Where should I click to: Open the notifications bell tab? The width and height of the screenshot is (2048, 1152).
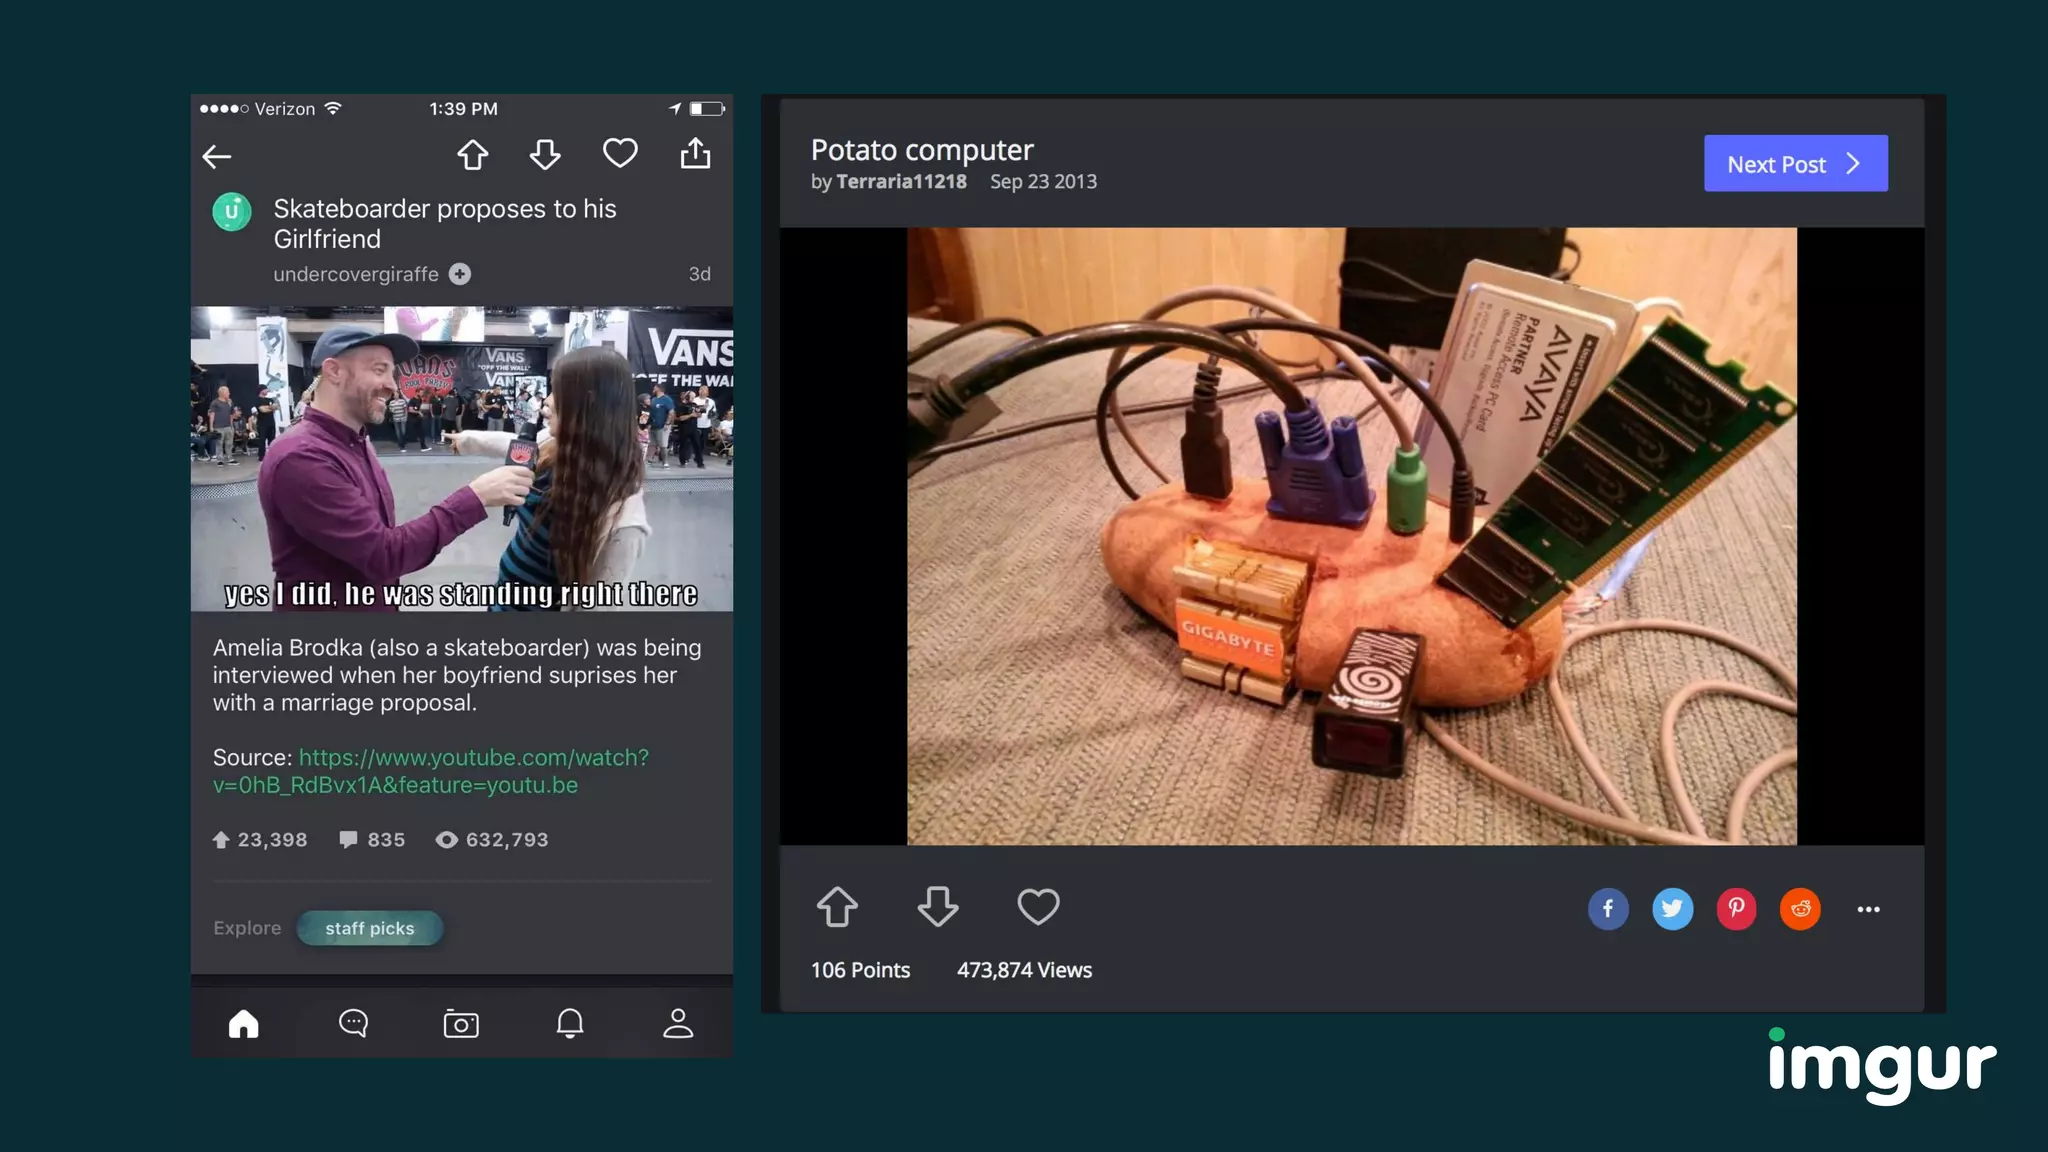(x=570, y=1023)
